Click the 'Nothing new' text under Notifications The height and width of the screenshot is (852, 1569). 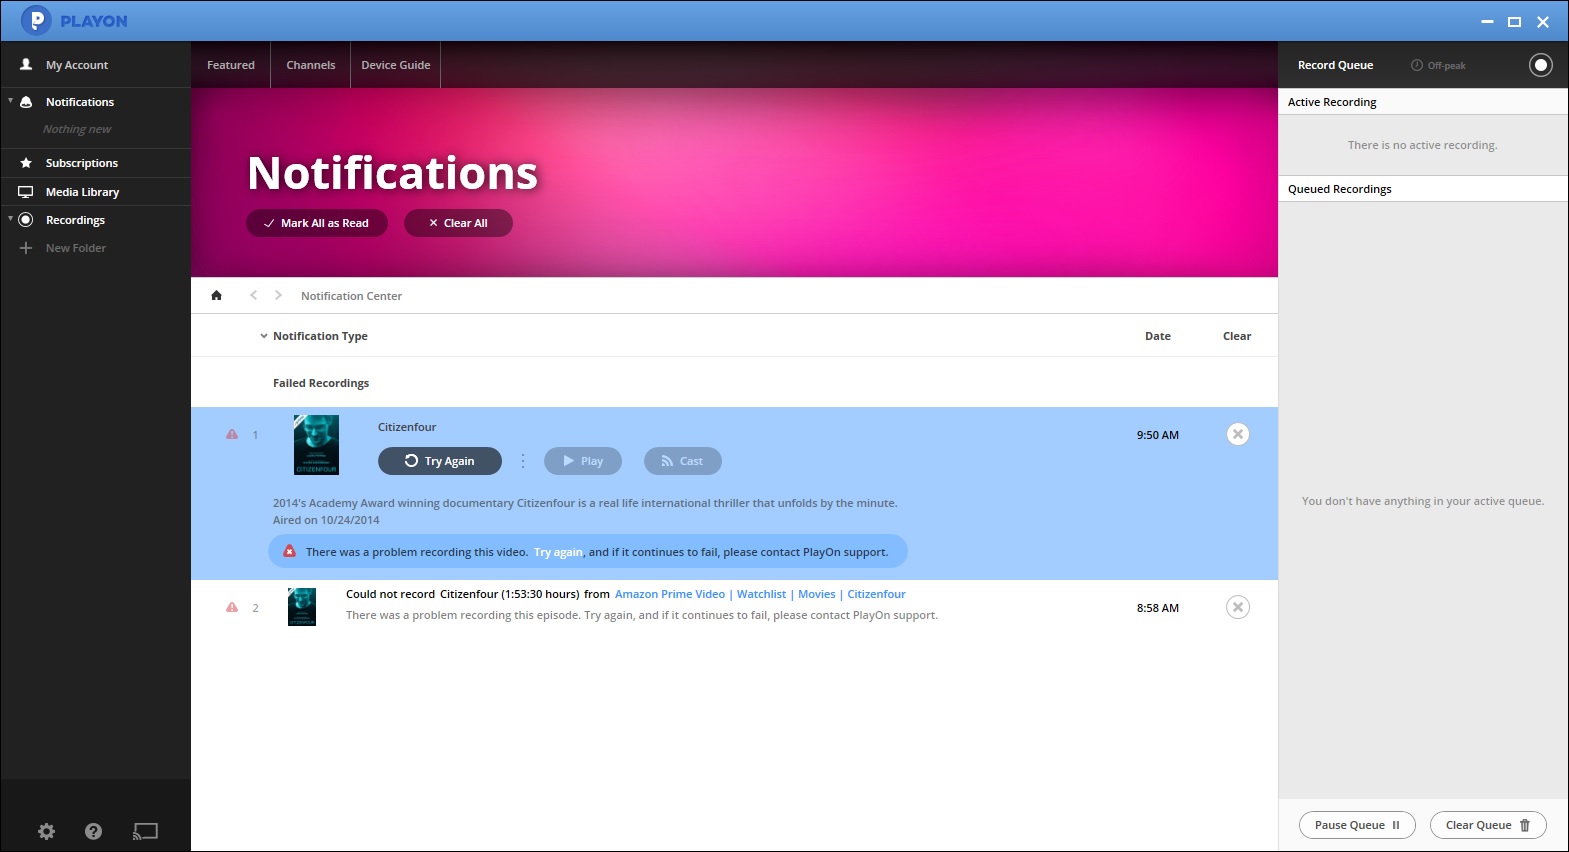77,129
